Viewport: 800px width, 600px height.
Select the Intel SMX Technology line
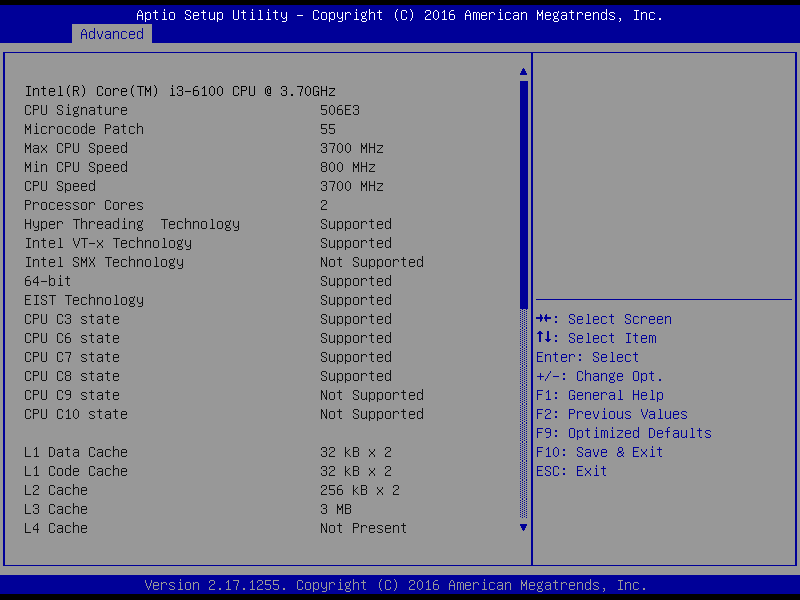tap(104, 262)
